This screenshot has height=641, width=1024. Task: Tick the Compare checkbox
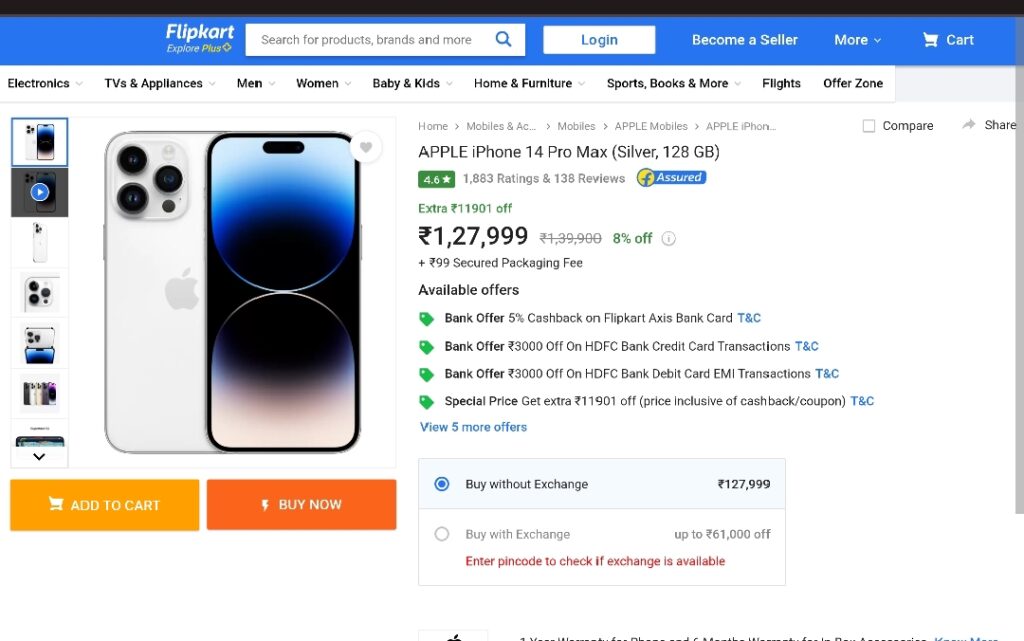(x=869, y=125)
